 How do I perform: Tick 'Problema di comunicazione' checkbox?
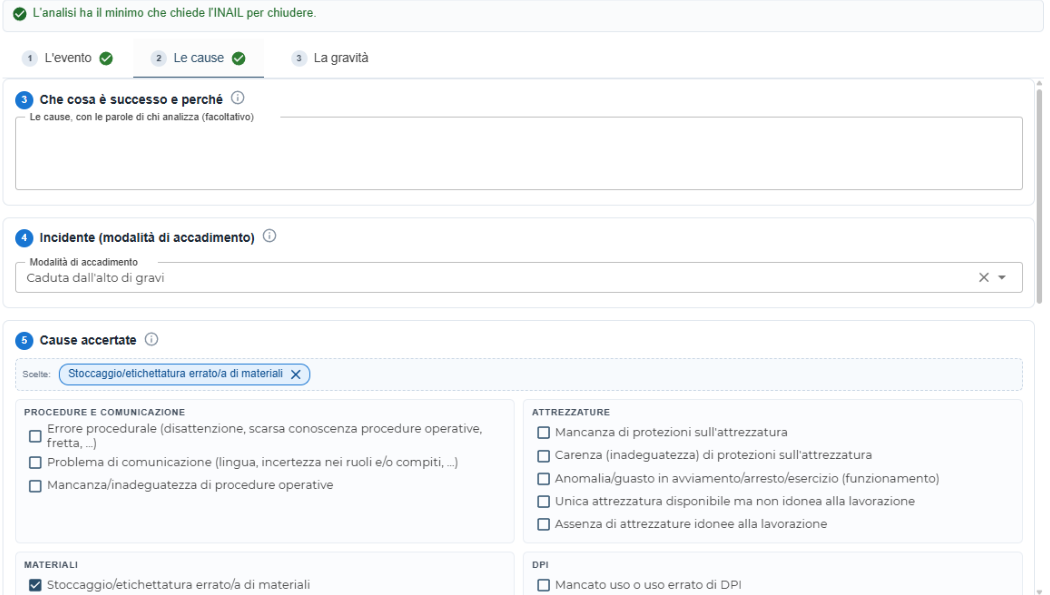pyautogui.click(x=35, y=462)
